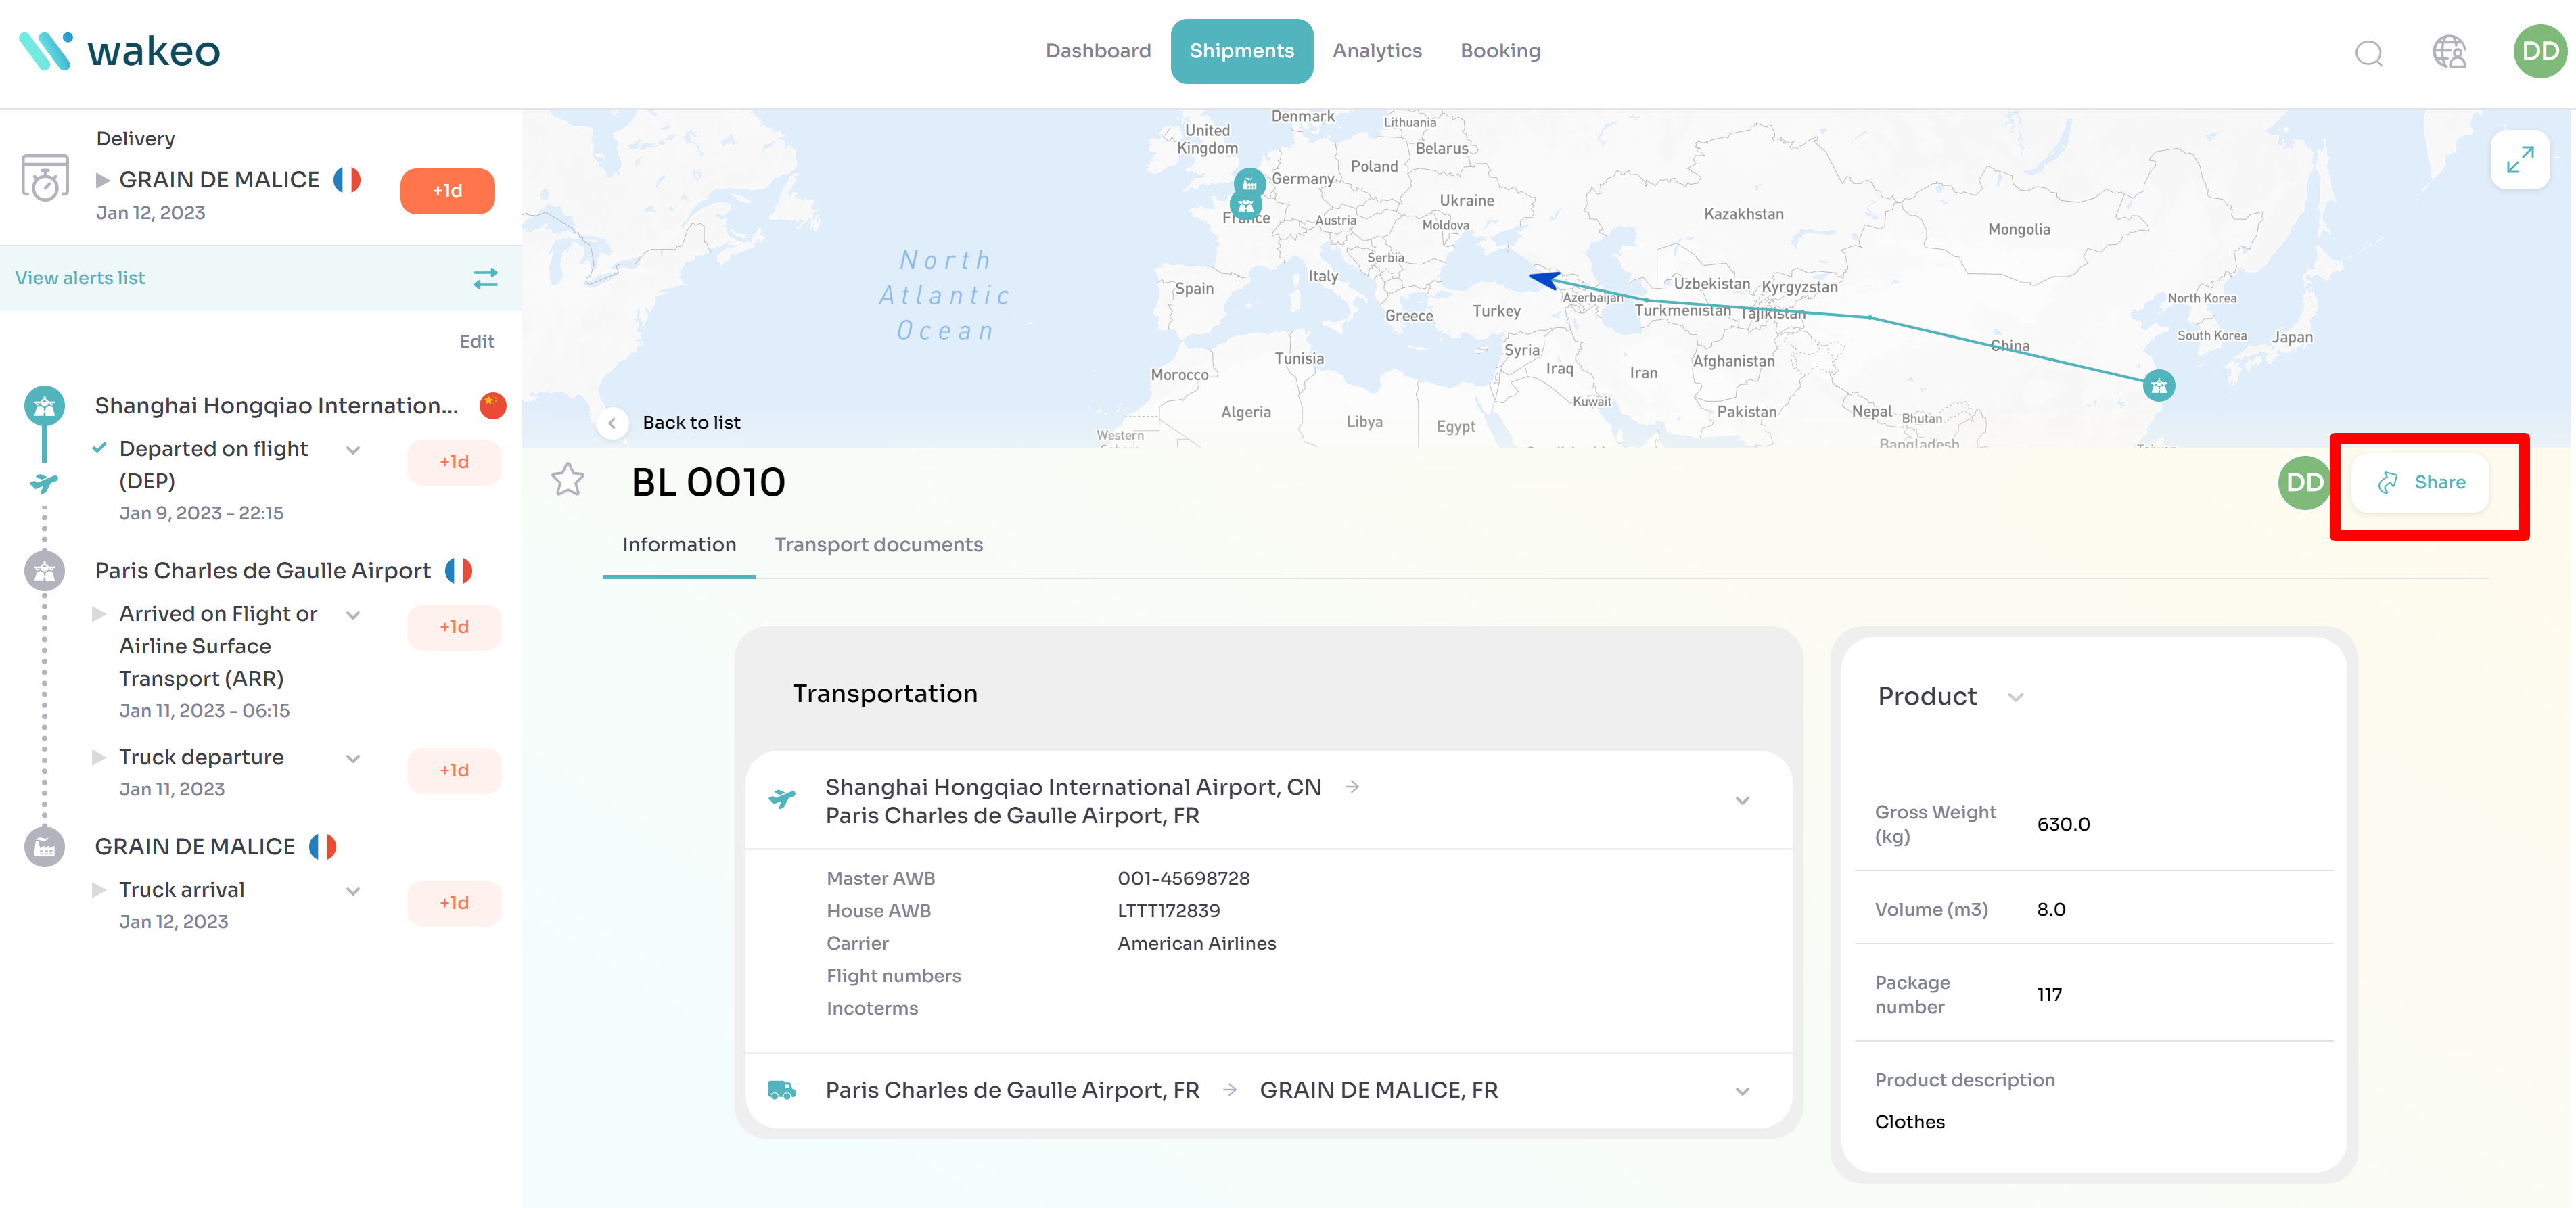Click the Share button
This screenshot has width=2576, height=1208.
tap(2420, 483)
